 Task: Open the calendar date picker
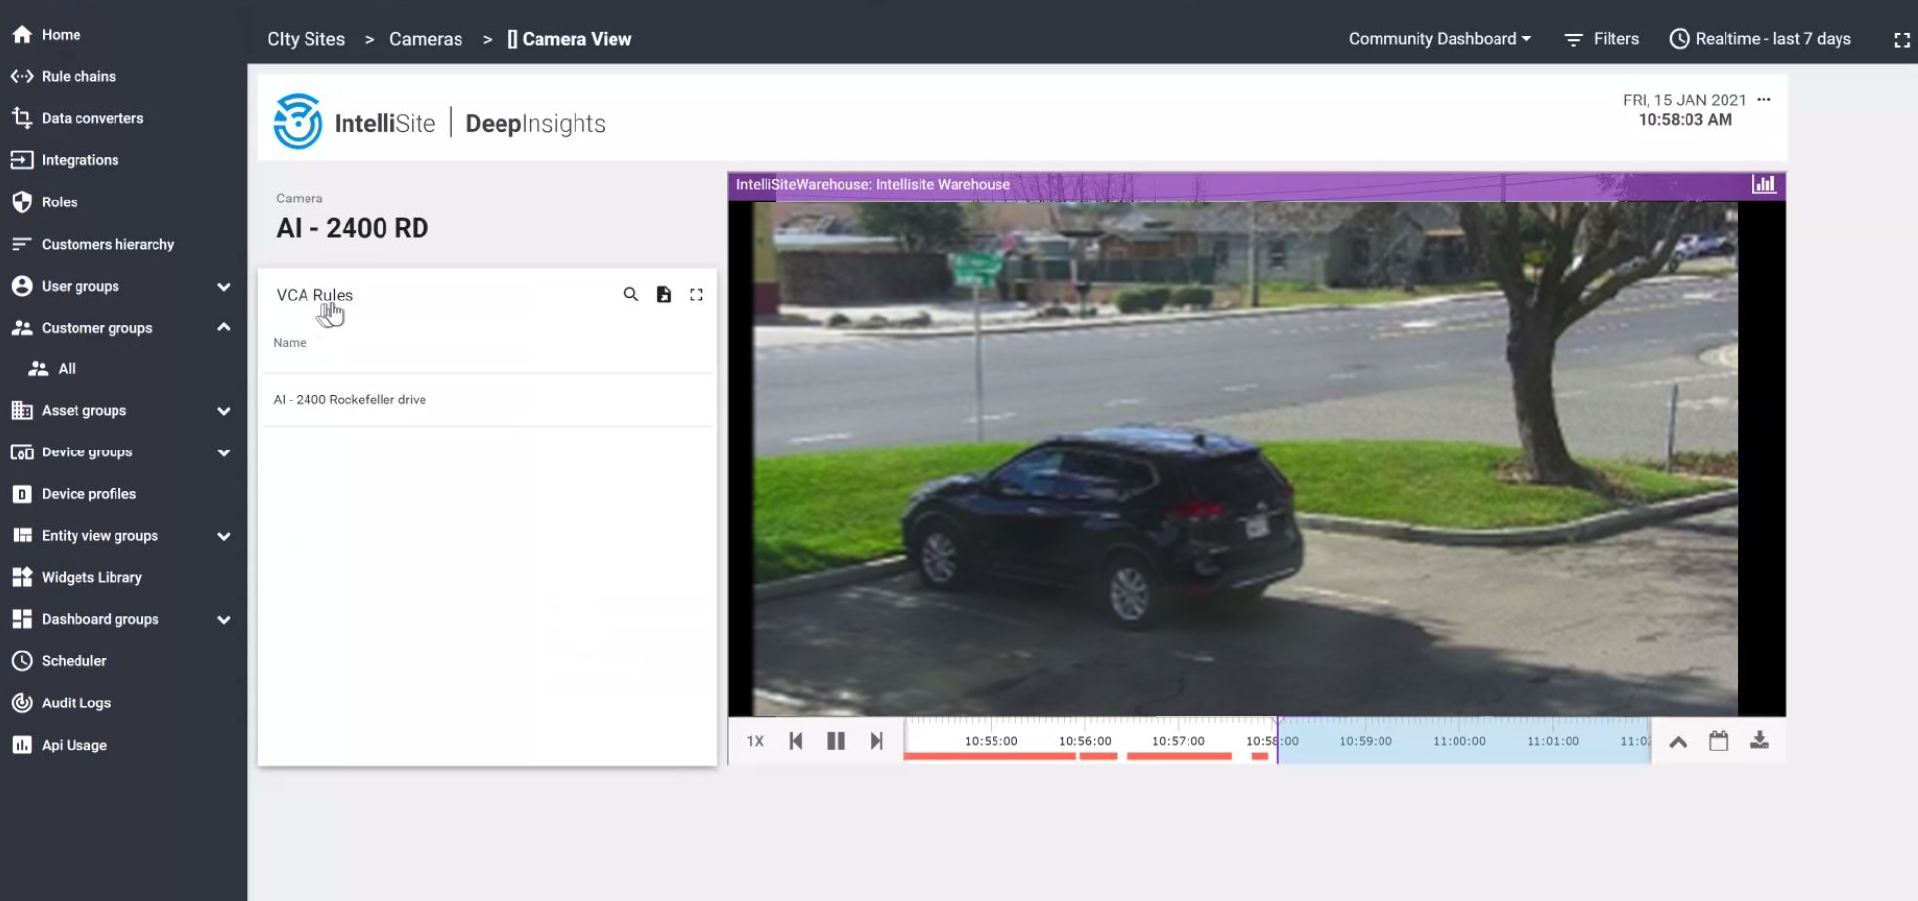point(1719,741)
